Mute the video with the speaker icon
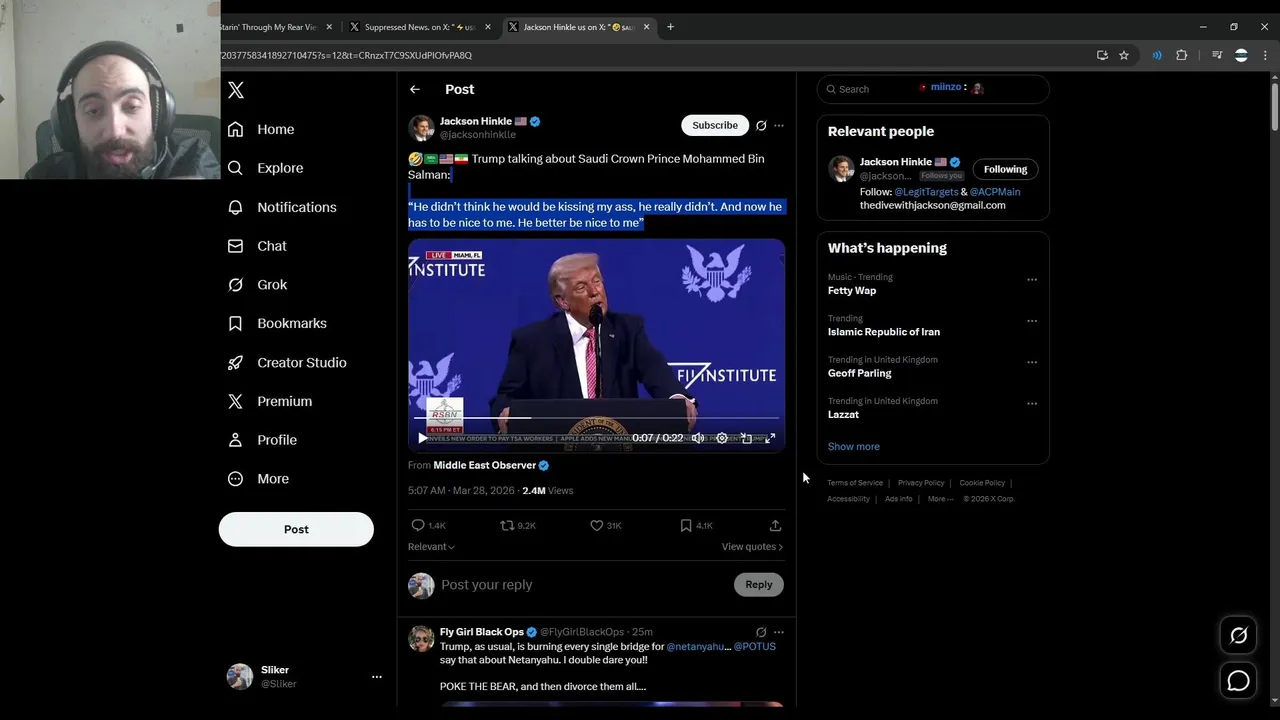The height and width of the screenshot is (720, 1280). coord(698,438)
